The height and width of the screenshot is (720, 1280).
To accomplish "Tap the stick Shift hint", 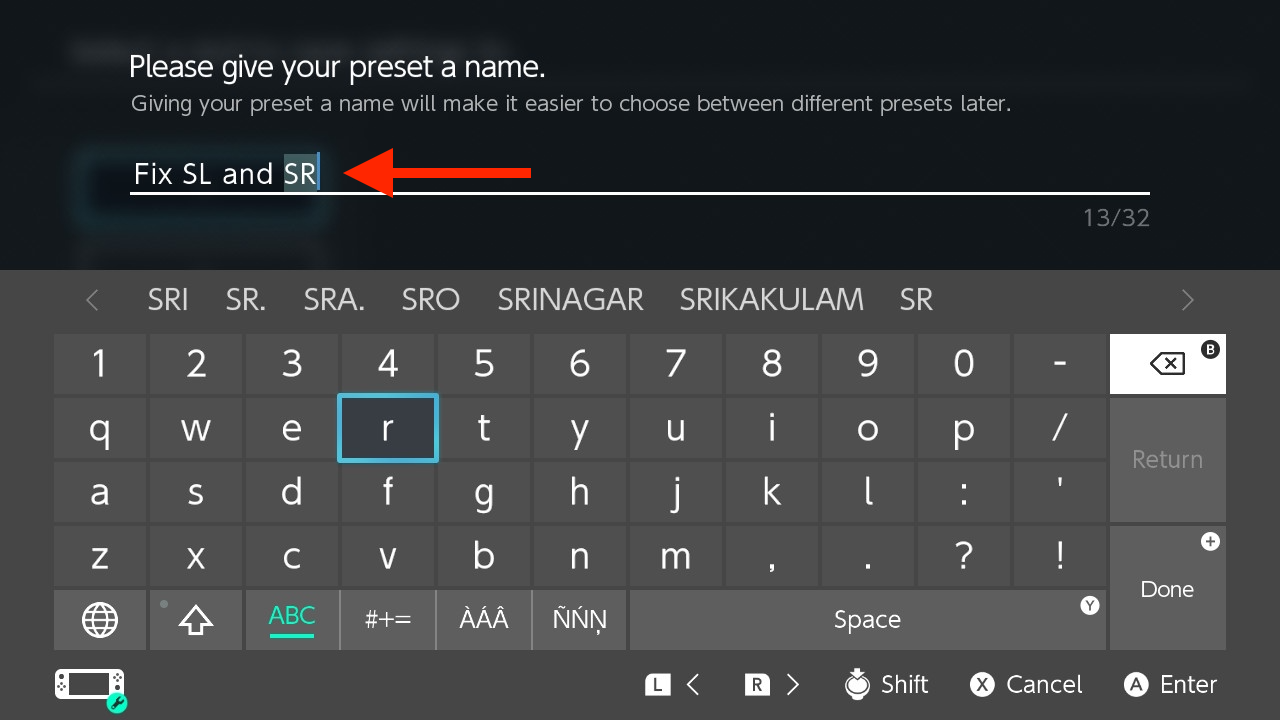I will coord(886,684).
